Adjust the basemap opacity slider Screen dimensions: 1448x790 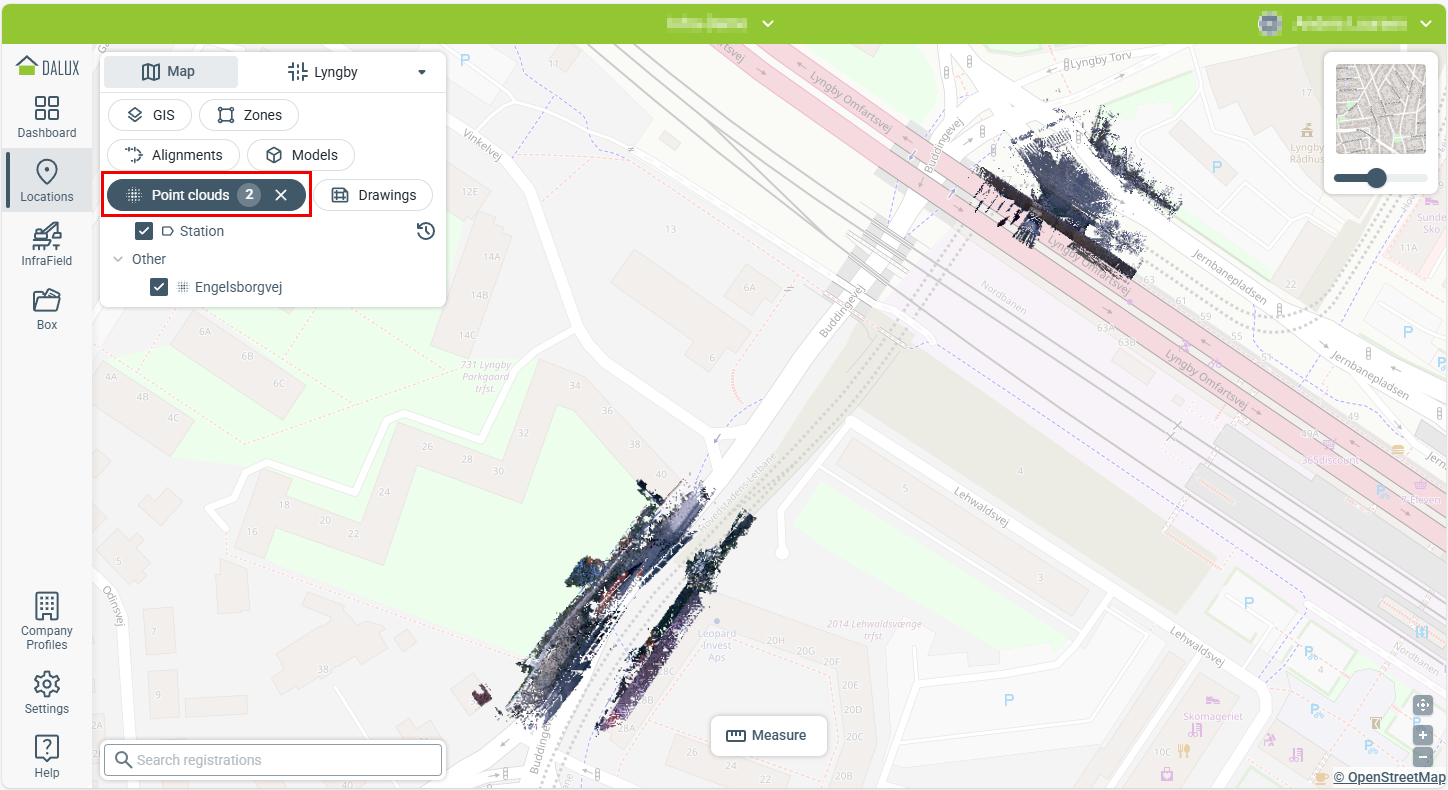pyautogui.click(x=1377, y=178)
